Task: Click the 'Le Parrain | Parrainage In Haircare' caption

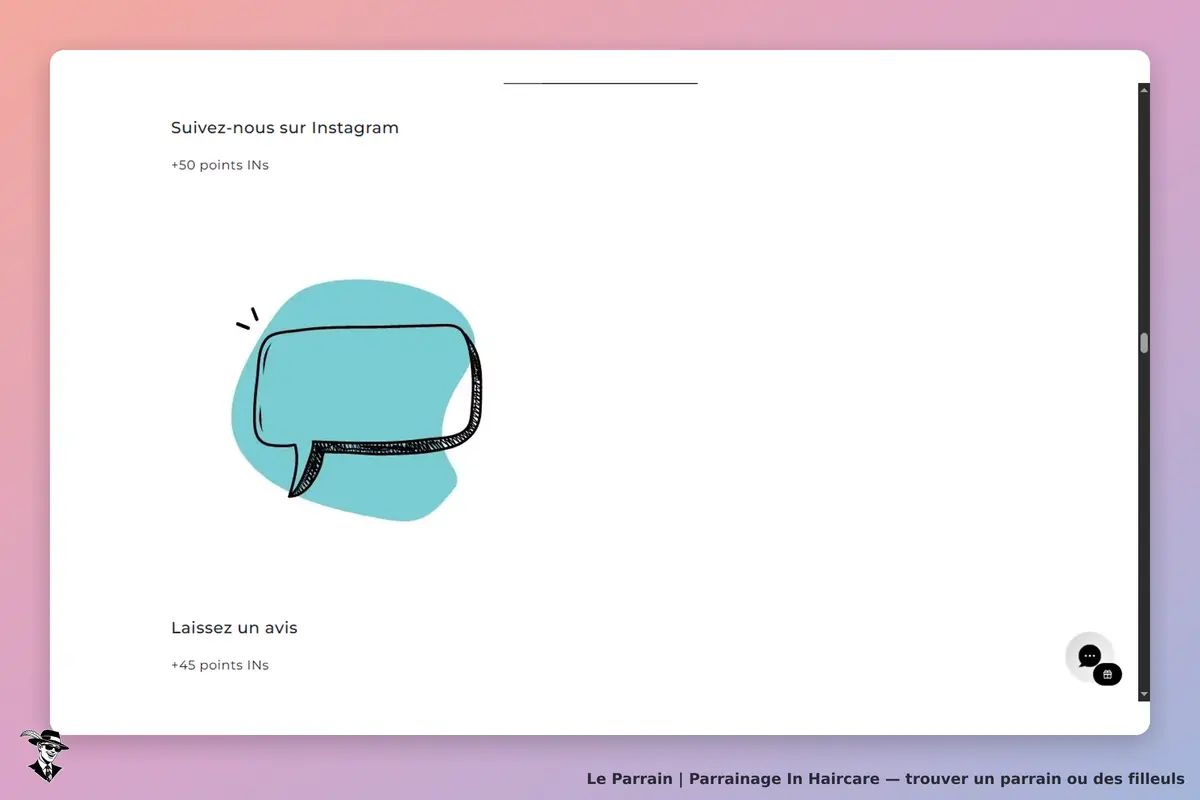Action: tap(885, 778)
